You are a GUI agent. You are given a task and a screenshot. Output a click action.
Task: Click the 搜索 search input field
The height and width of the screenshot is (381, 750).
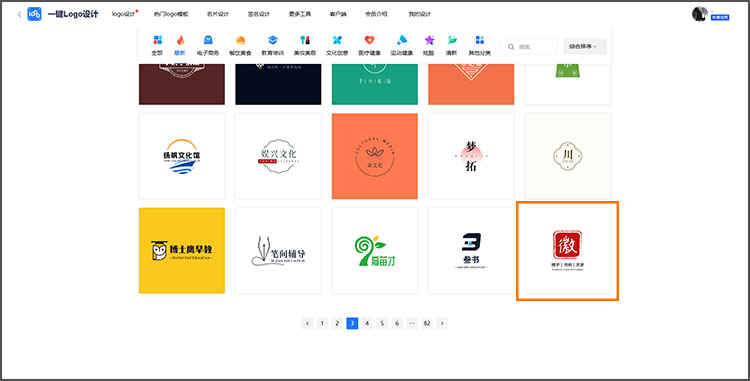pyautogui.click(x=529, y=46)
